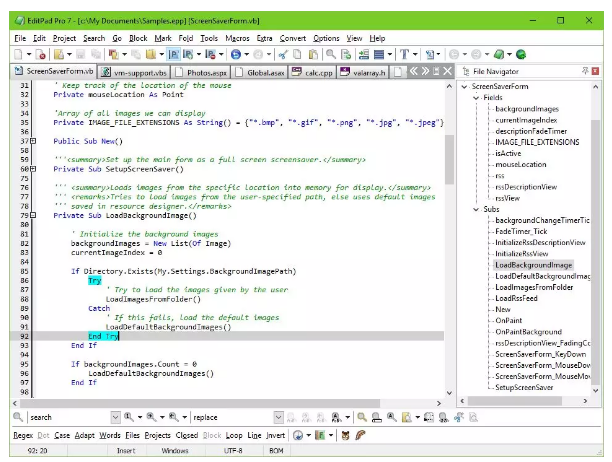Click in the replace text field
Image resolution: width=612 pixels, height=462 pixels.
pyautogui.click(x=232, y=417)
